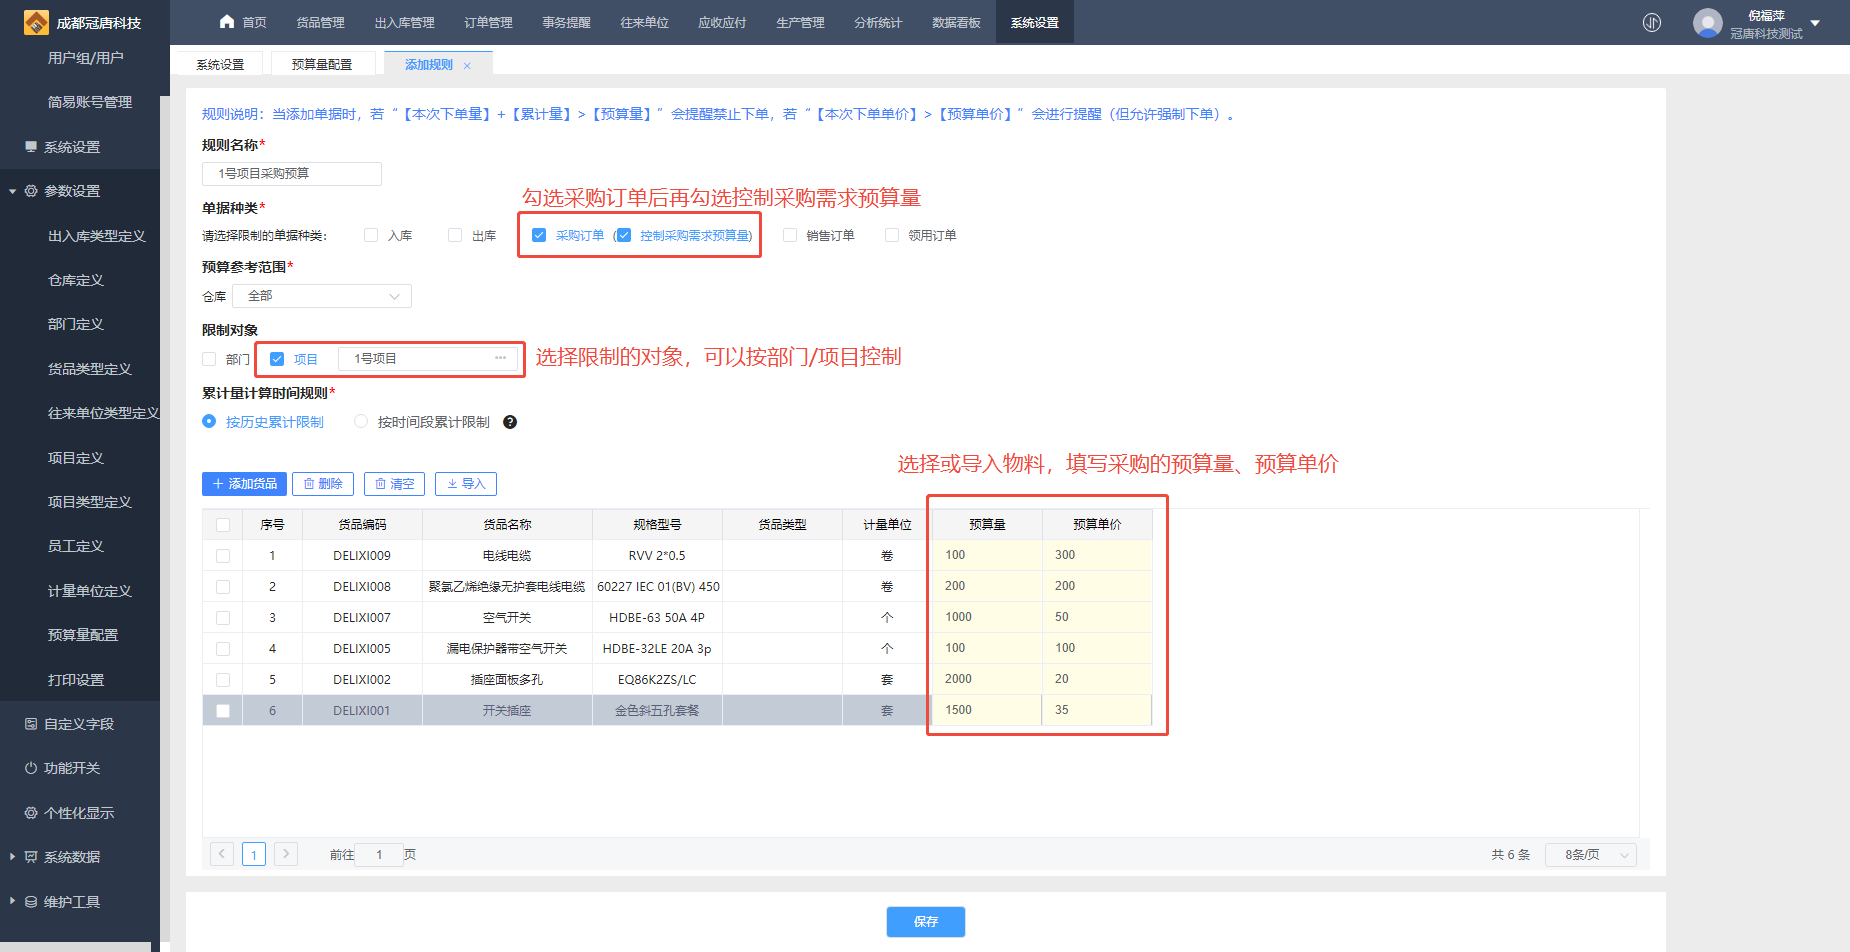Check the 领用订单 checkbox
This screenshot has height=952, width=1850.
pos(892,235)
